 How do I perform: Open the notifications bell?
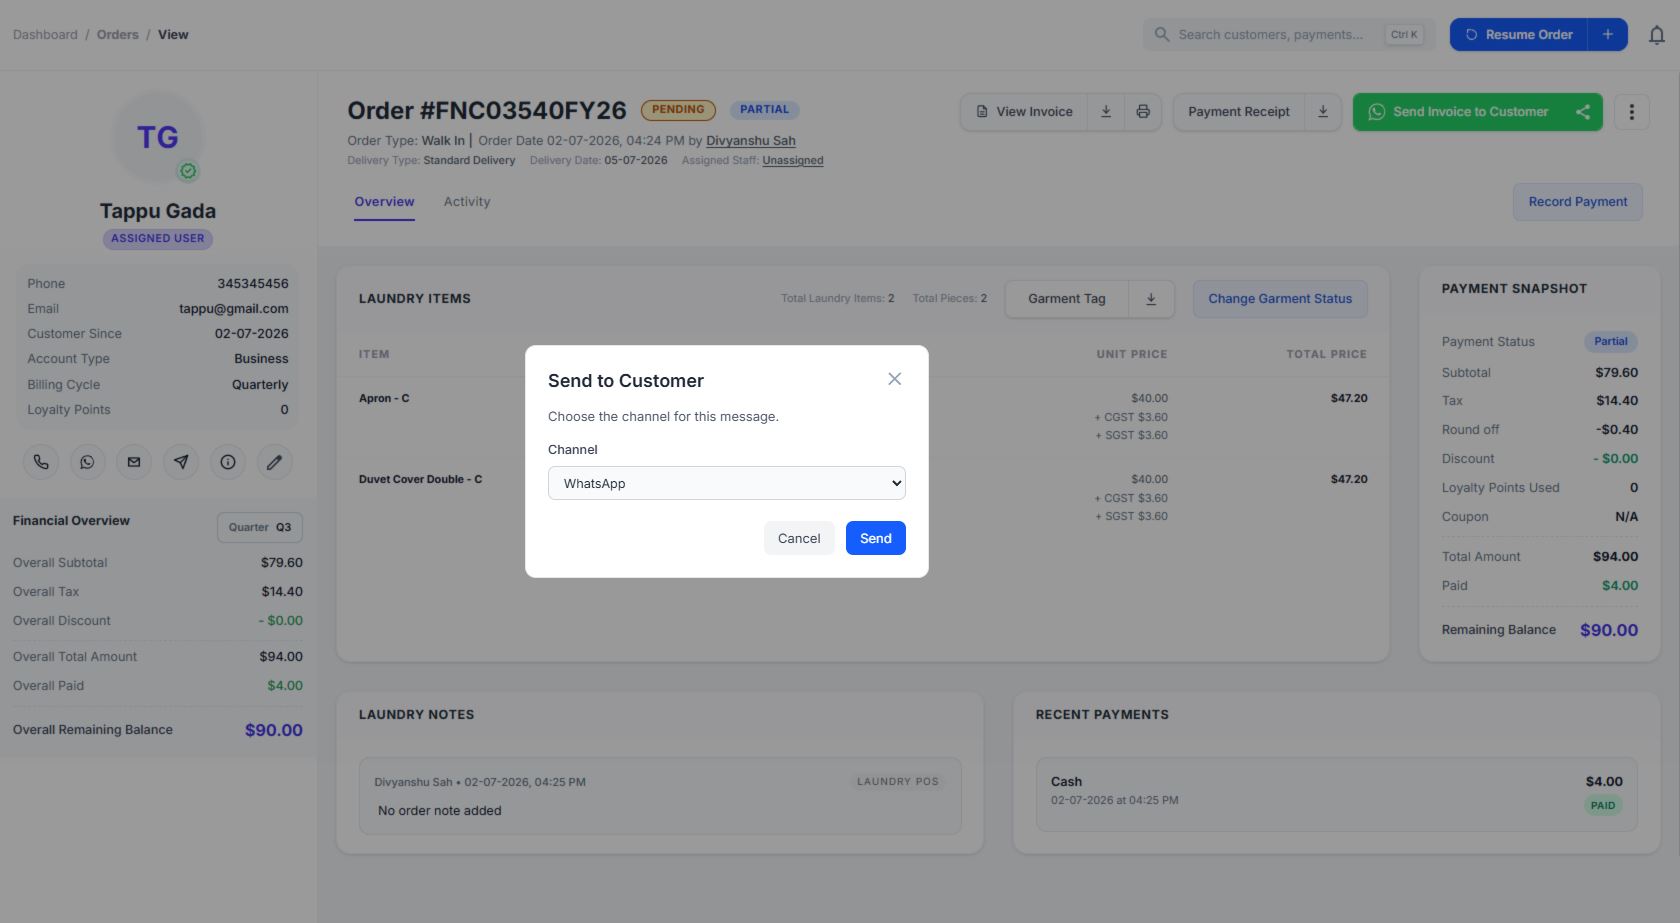(1657, 35)
